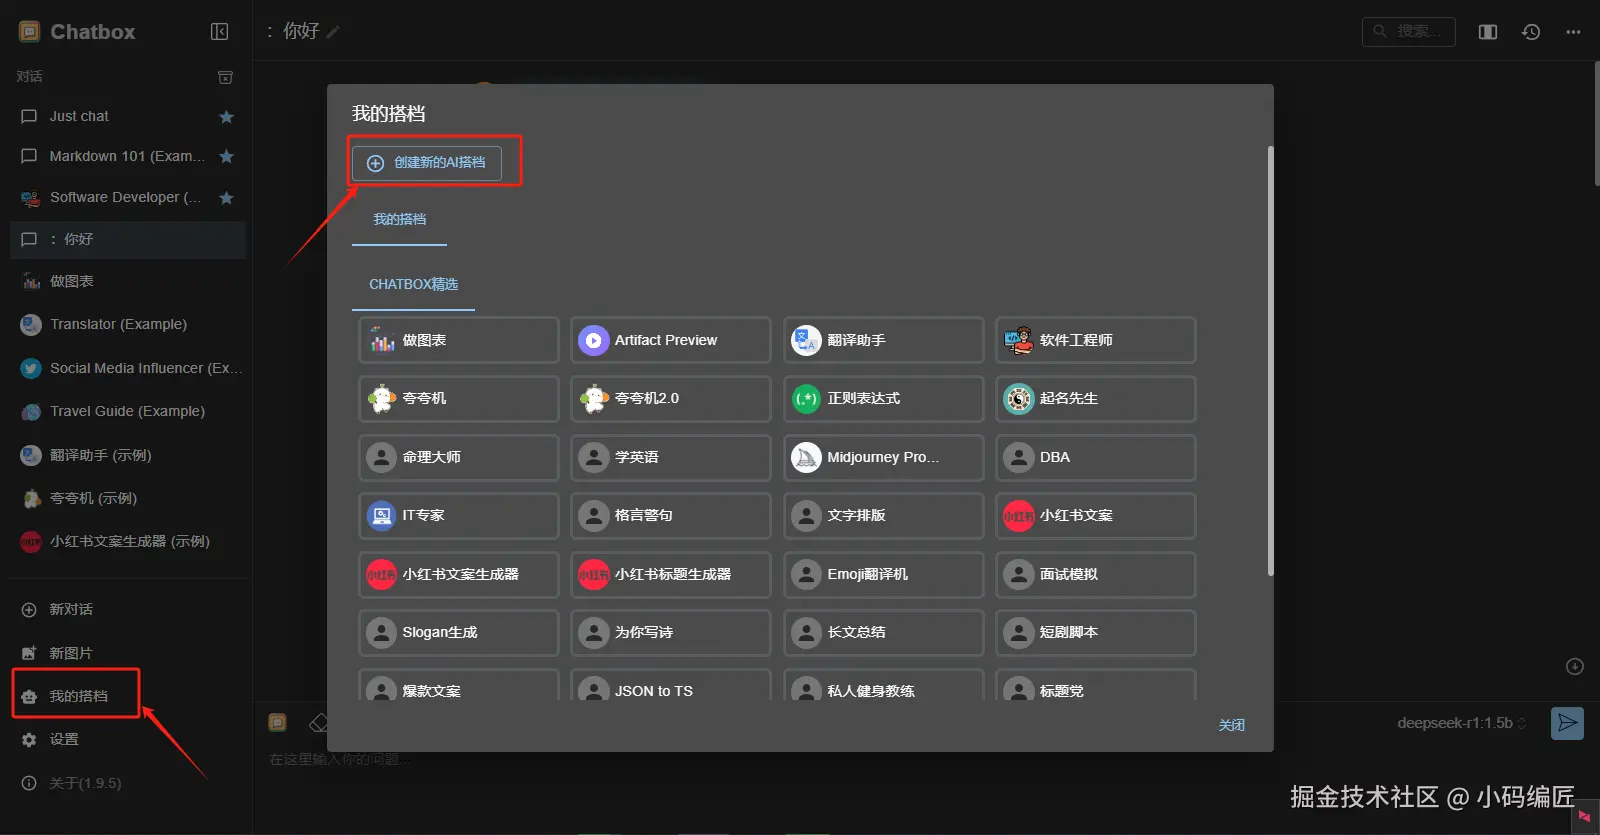
Task: Select the 短剧脚本 partner card
Action: [1095, 632]
